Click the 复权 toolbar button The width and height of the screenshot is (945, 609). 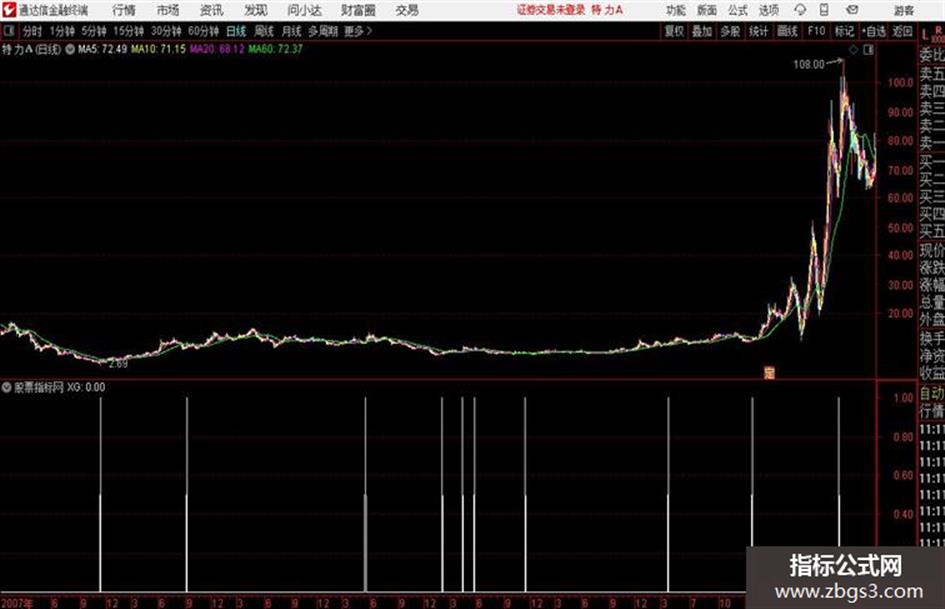(674, 31)
